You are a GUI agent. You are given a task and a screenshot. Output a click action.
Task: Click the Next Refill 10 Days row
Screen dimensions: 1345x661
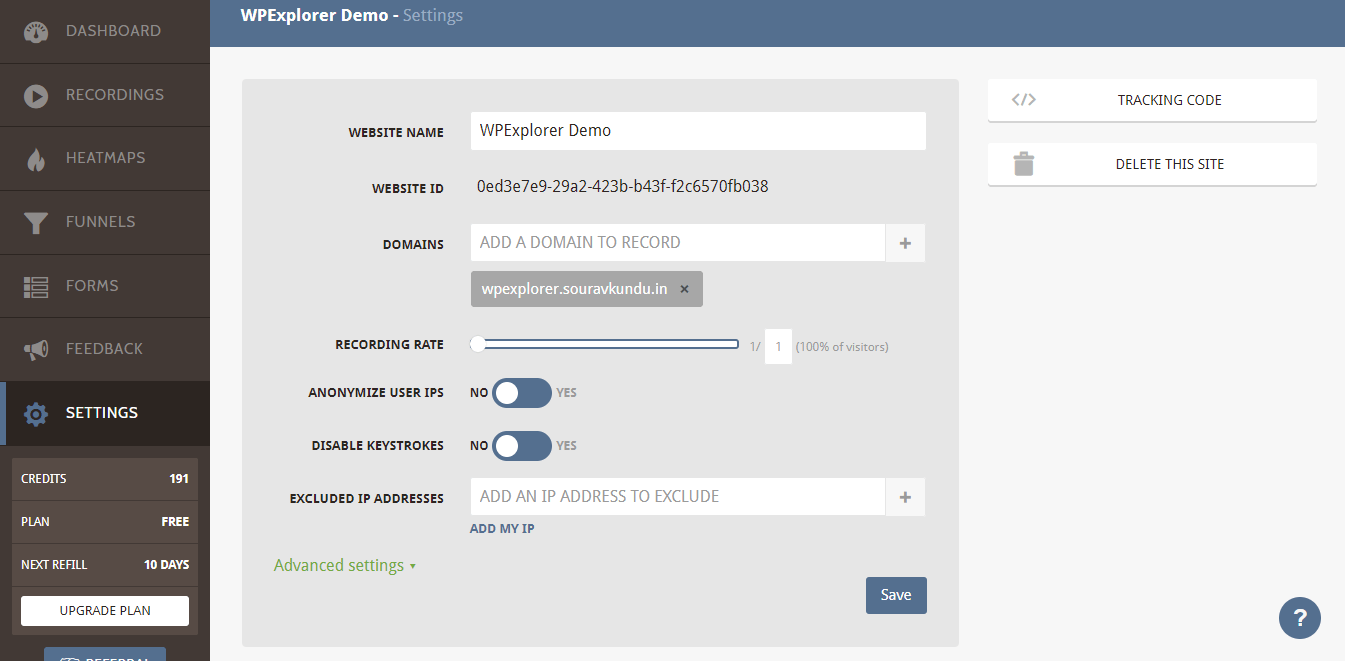point(105,565)
